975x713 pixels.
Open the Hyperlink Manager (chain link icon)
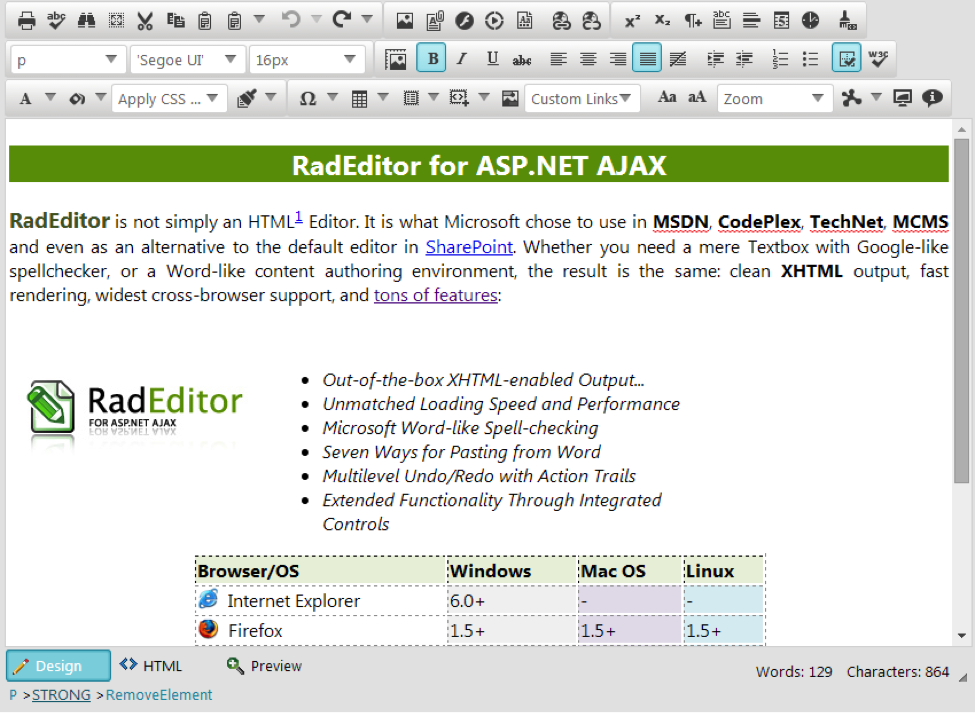(x=561, y=21)
